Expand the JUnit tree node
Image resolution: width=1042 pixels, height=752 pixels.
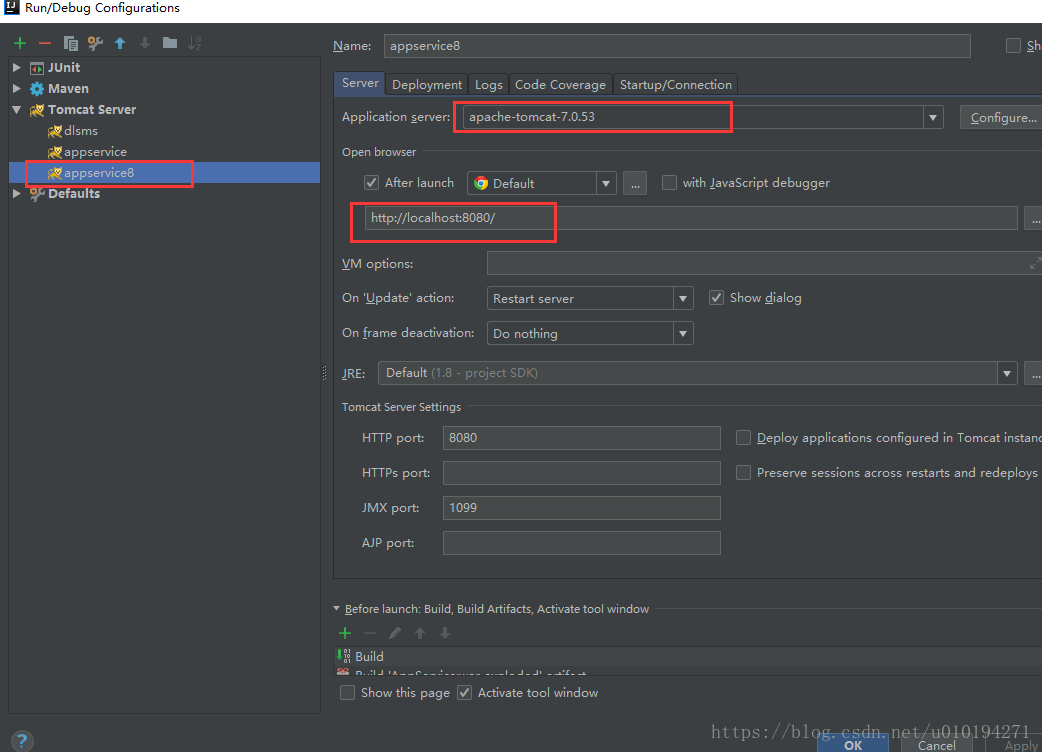click(x=17, y=68)
